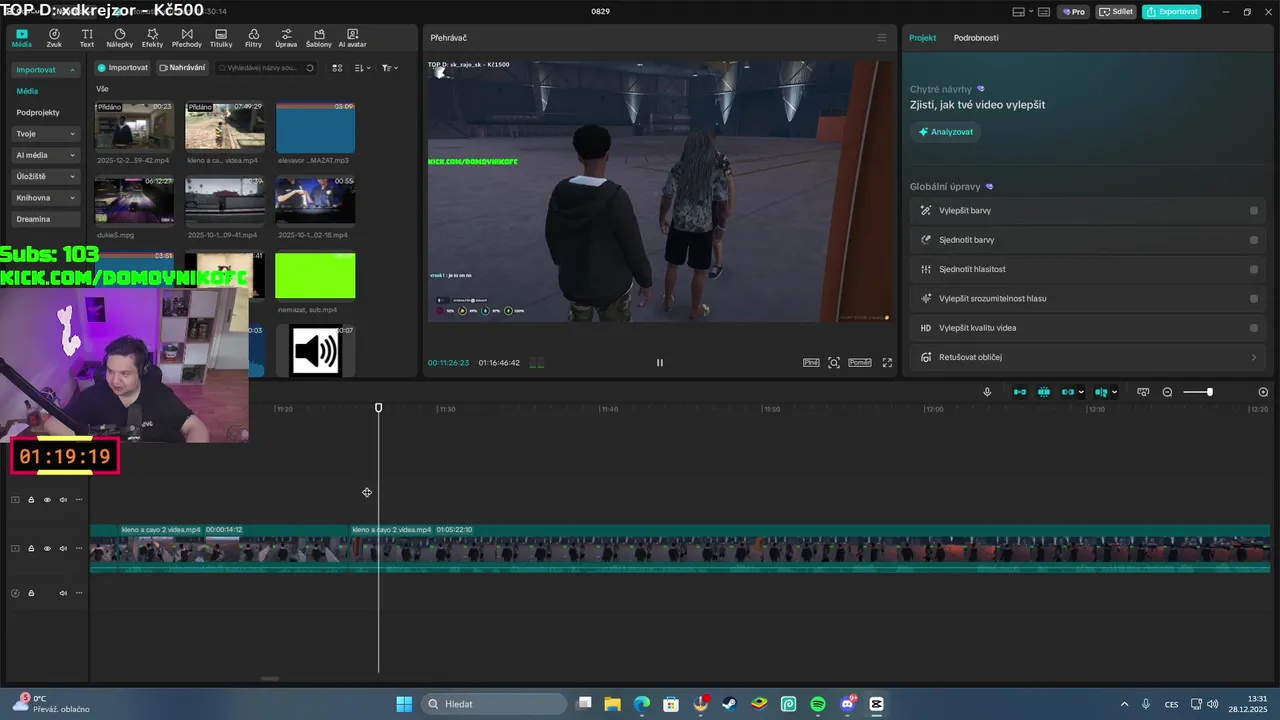This screenshot has width=1280, height=720.
Task: Lock the kleno a cayo video track
Action: coord(31,548)
